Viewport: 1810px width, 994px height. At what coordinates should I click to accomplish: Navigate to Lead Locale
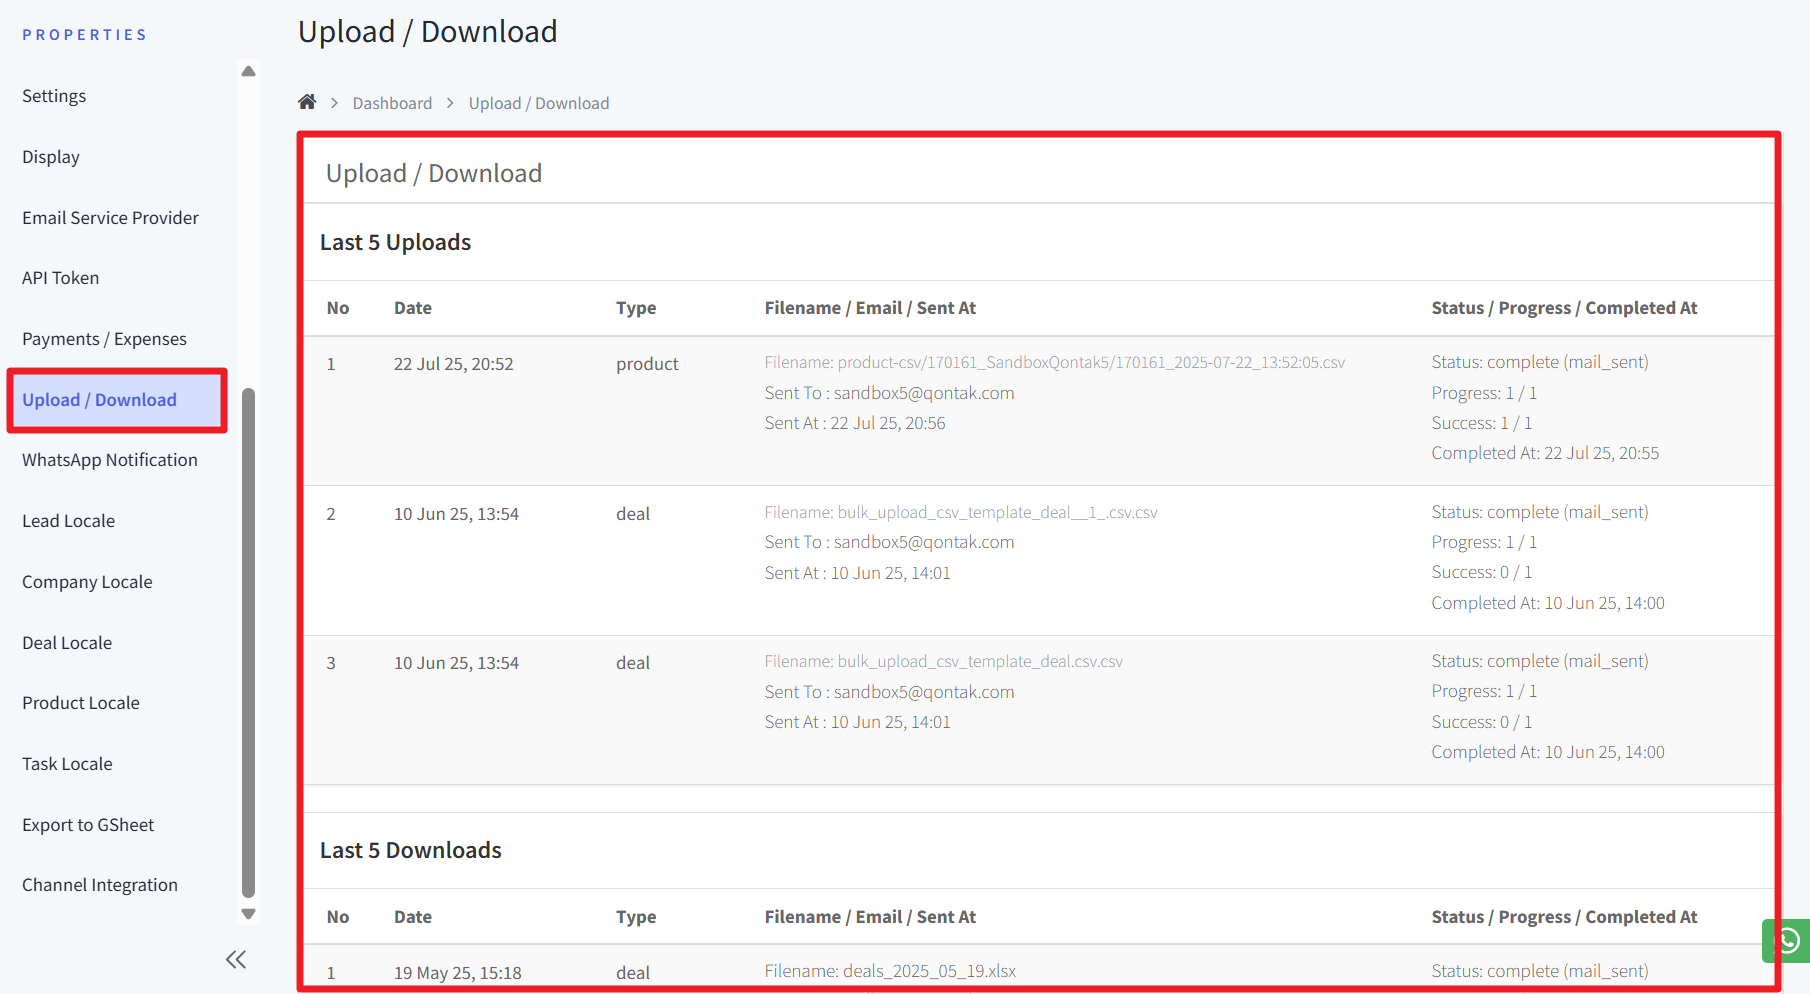(68, 521)
